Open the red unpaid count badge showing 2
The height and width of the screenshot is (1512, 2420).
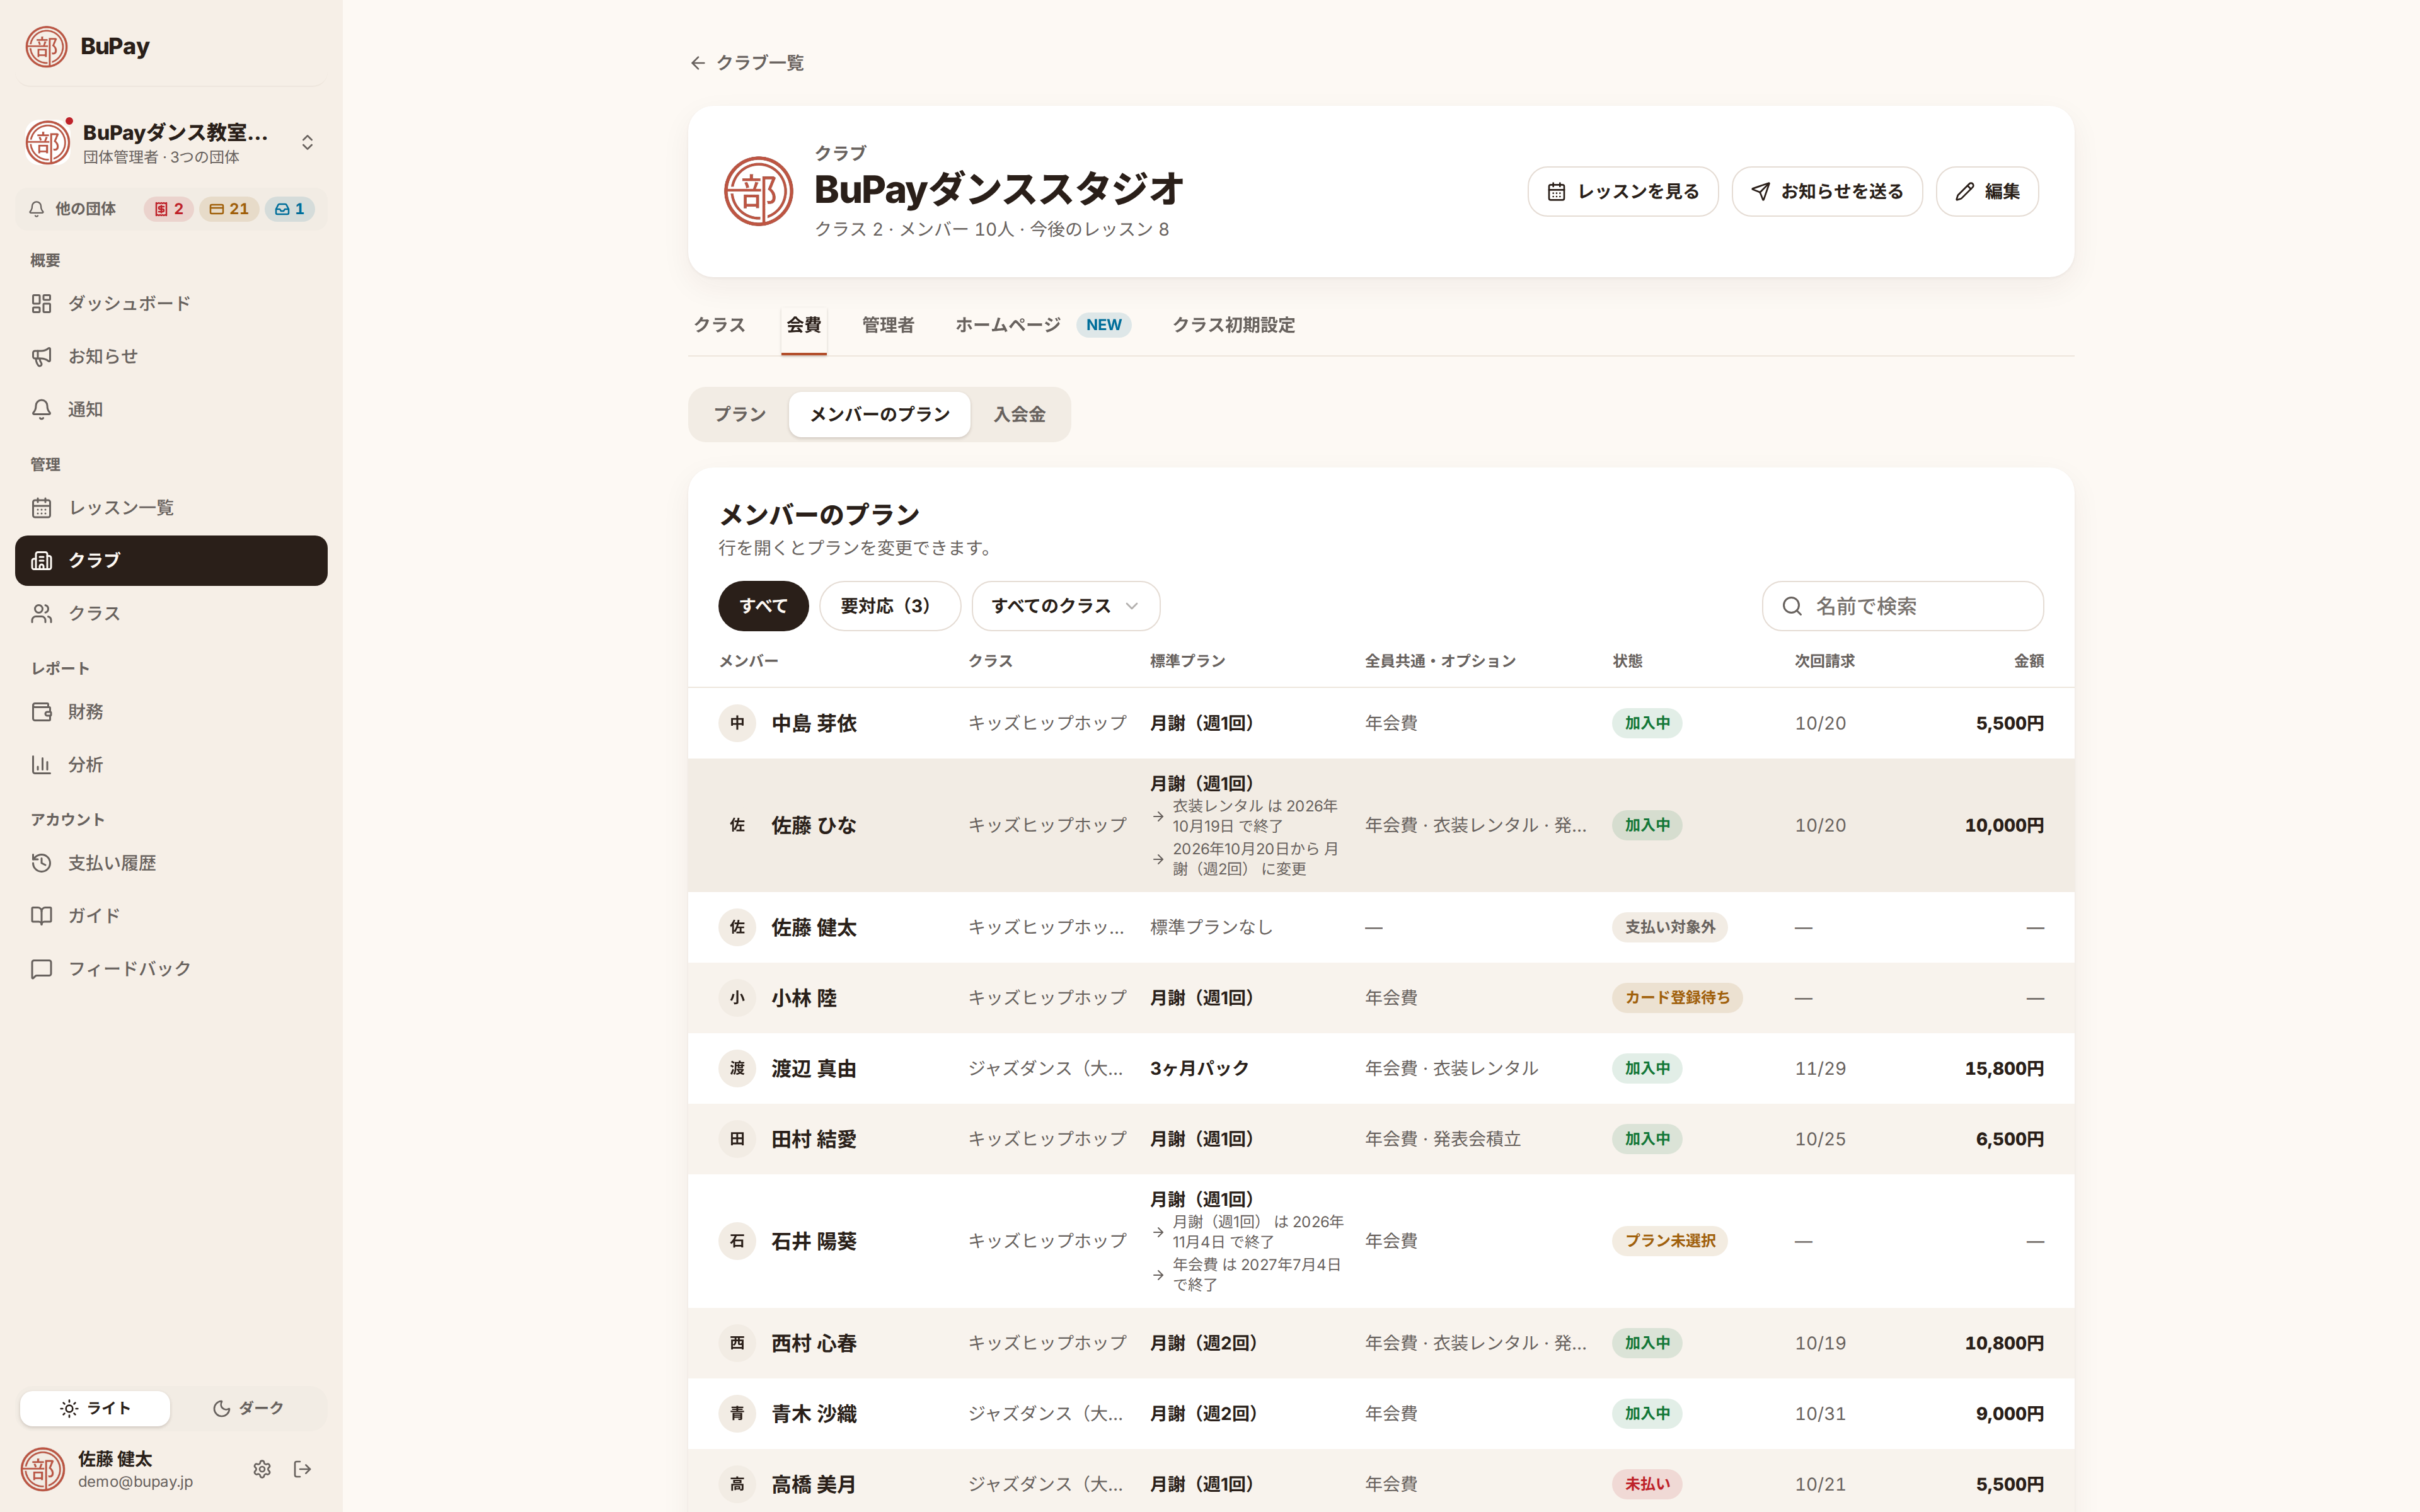(x=169, y=209)
